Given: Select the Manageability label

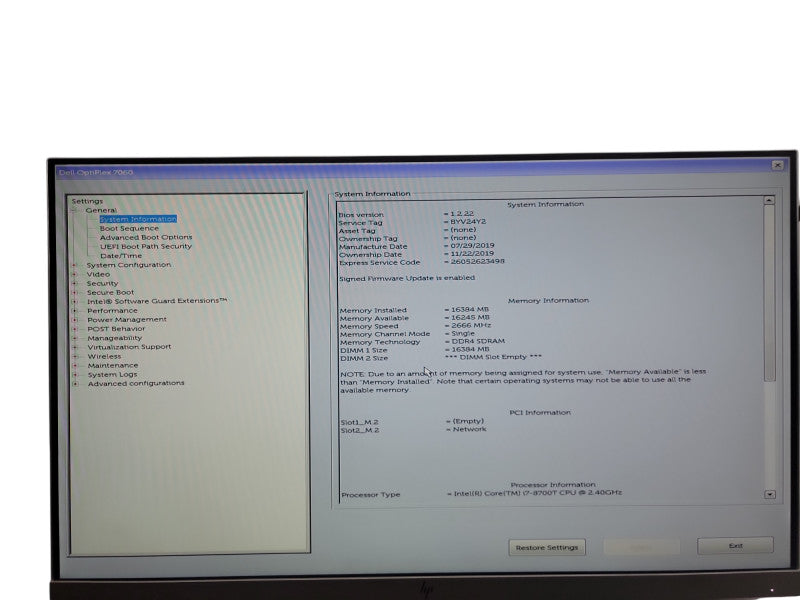Looking at the screenshot, I should tap(114, 338).
